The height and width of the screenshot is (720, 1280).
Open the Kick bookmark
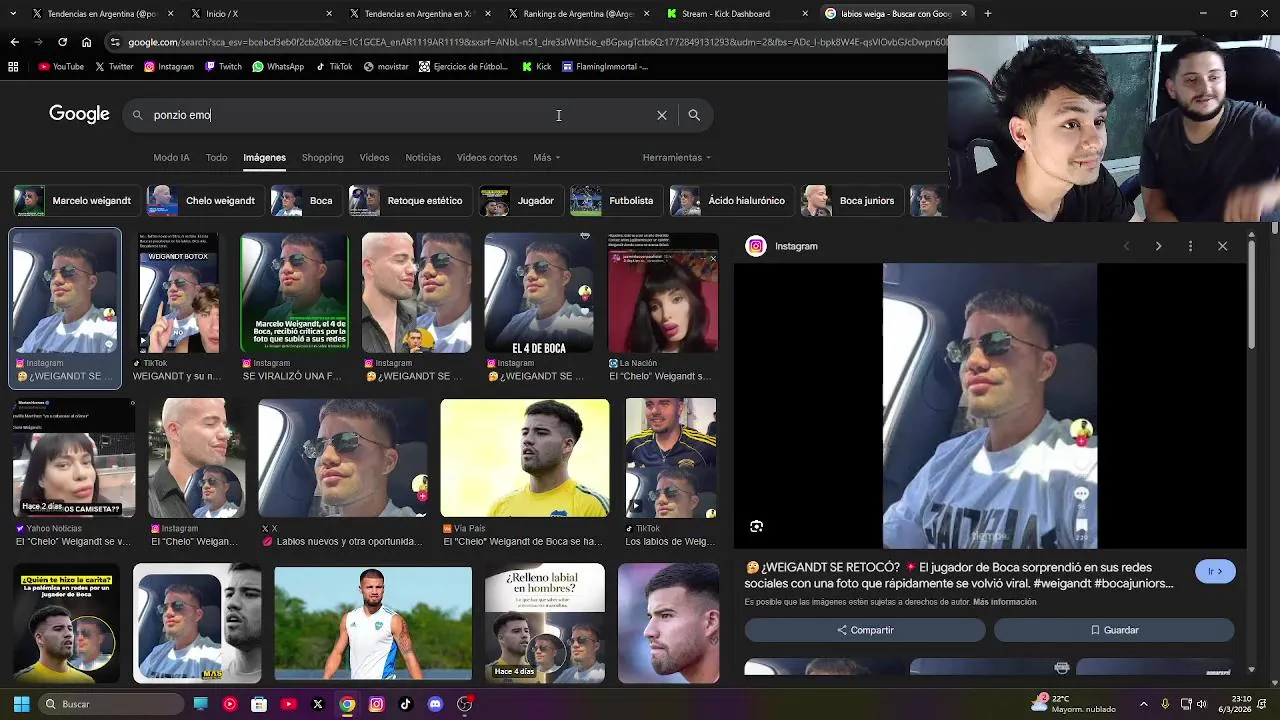(537, 67)
